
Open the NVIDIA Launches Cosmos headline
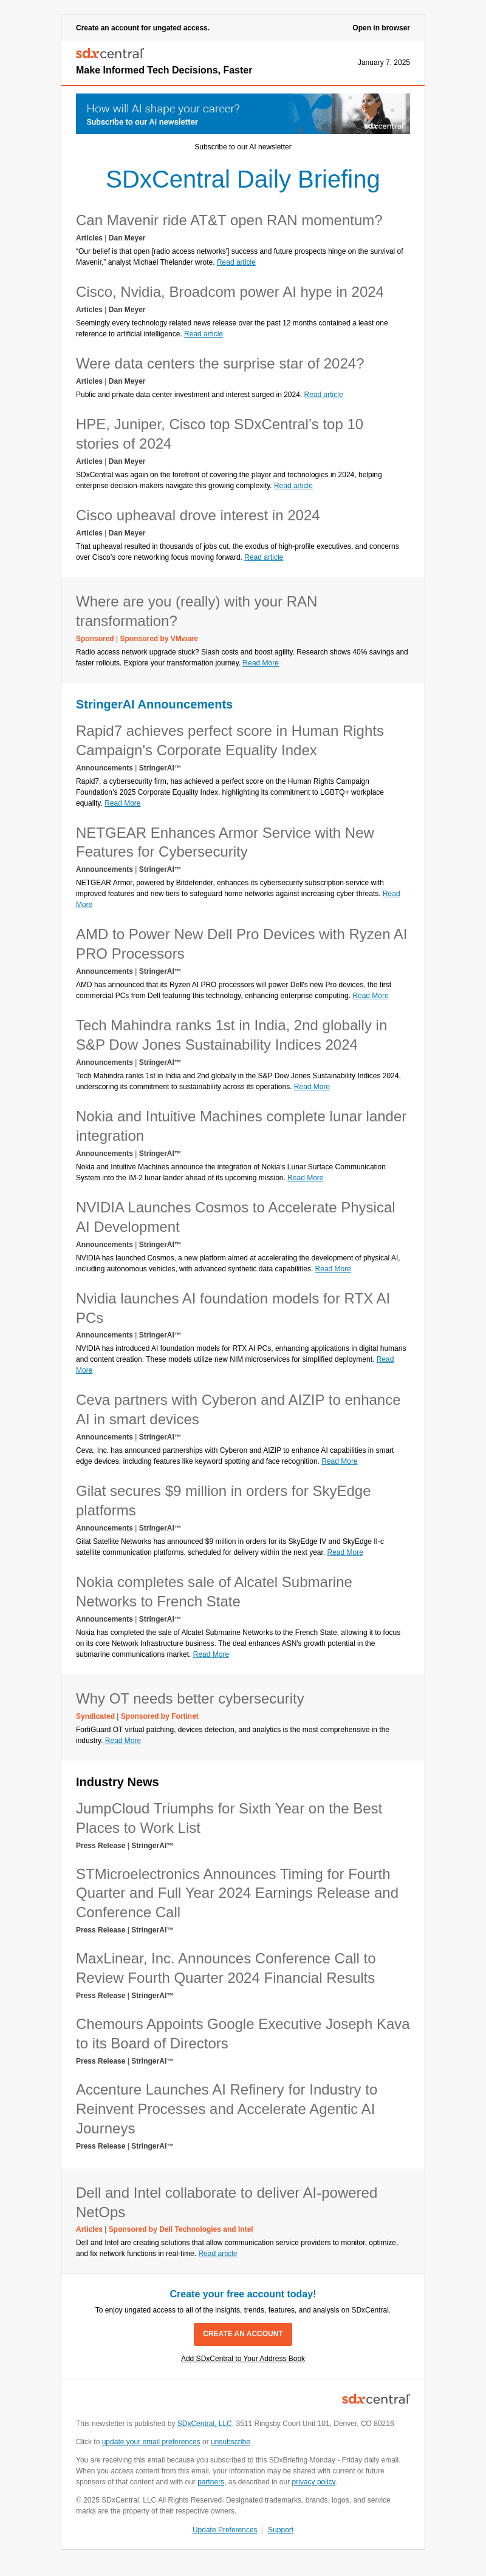(235, 1217)
